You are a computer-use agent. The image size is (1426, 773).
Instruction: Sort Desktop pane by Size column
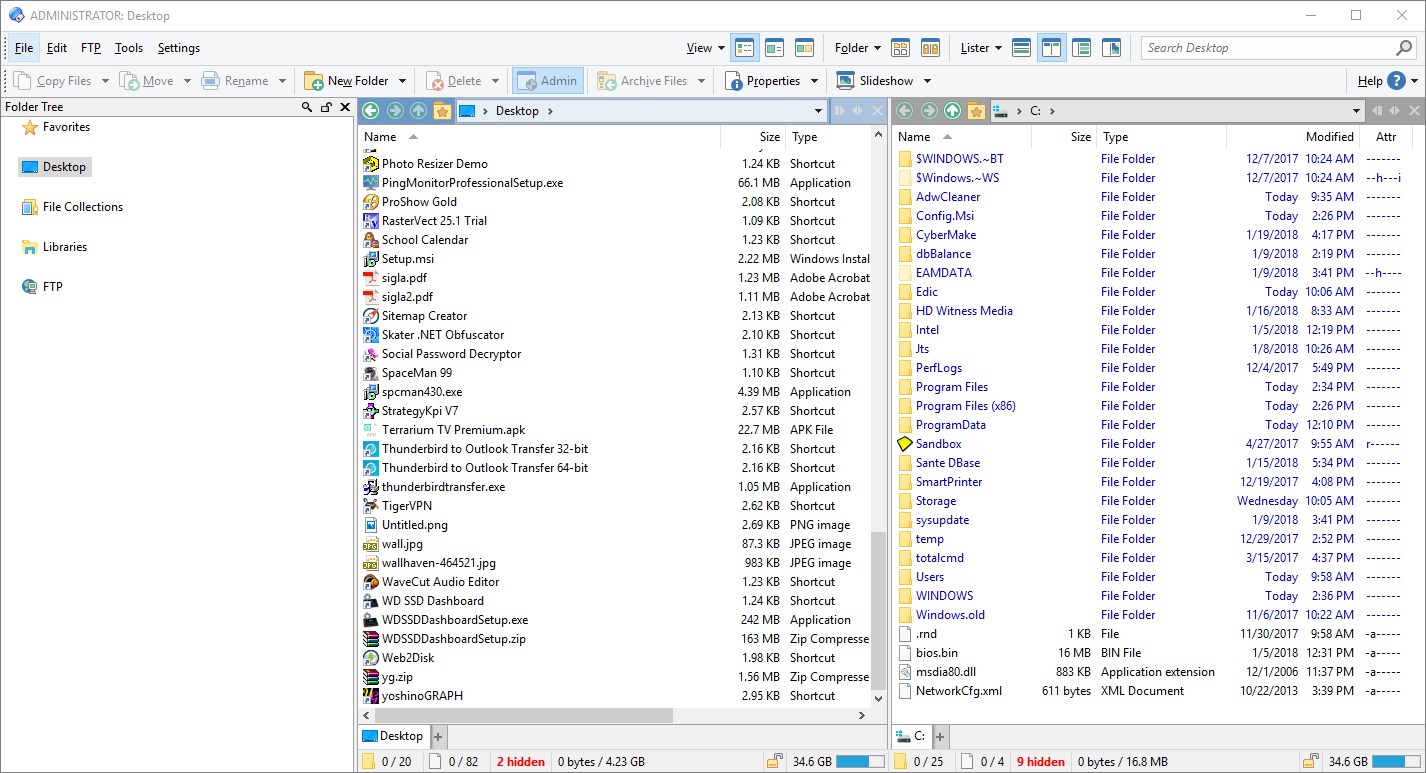pyautogui.click(x=754, y=137)
